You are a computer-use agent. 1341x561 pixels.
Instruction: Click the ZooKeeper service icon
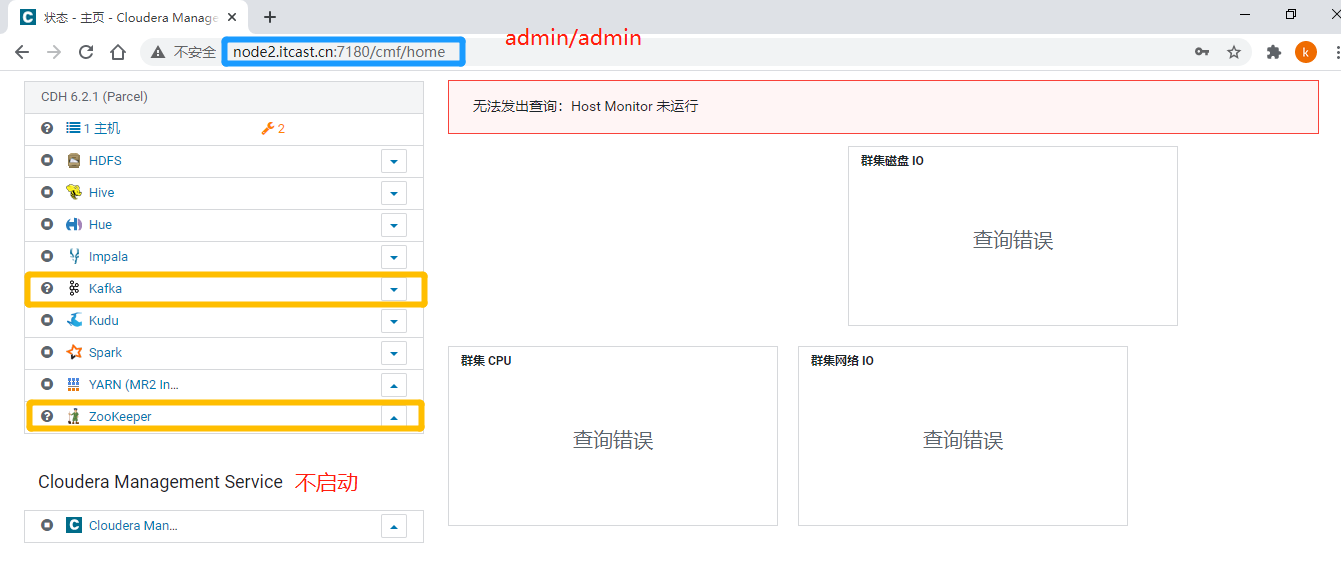pos(73,417)
